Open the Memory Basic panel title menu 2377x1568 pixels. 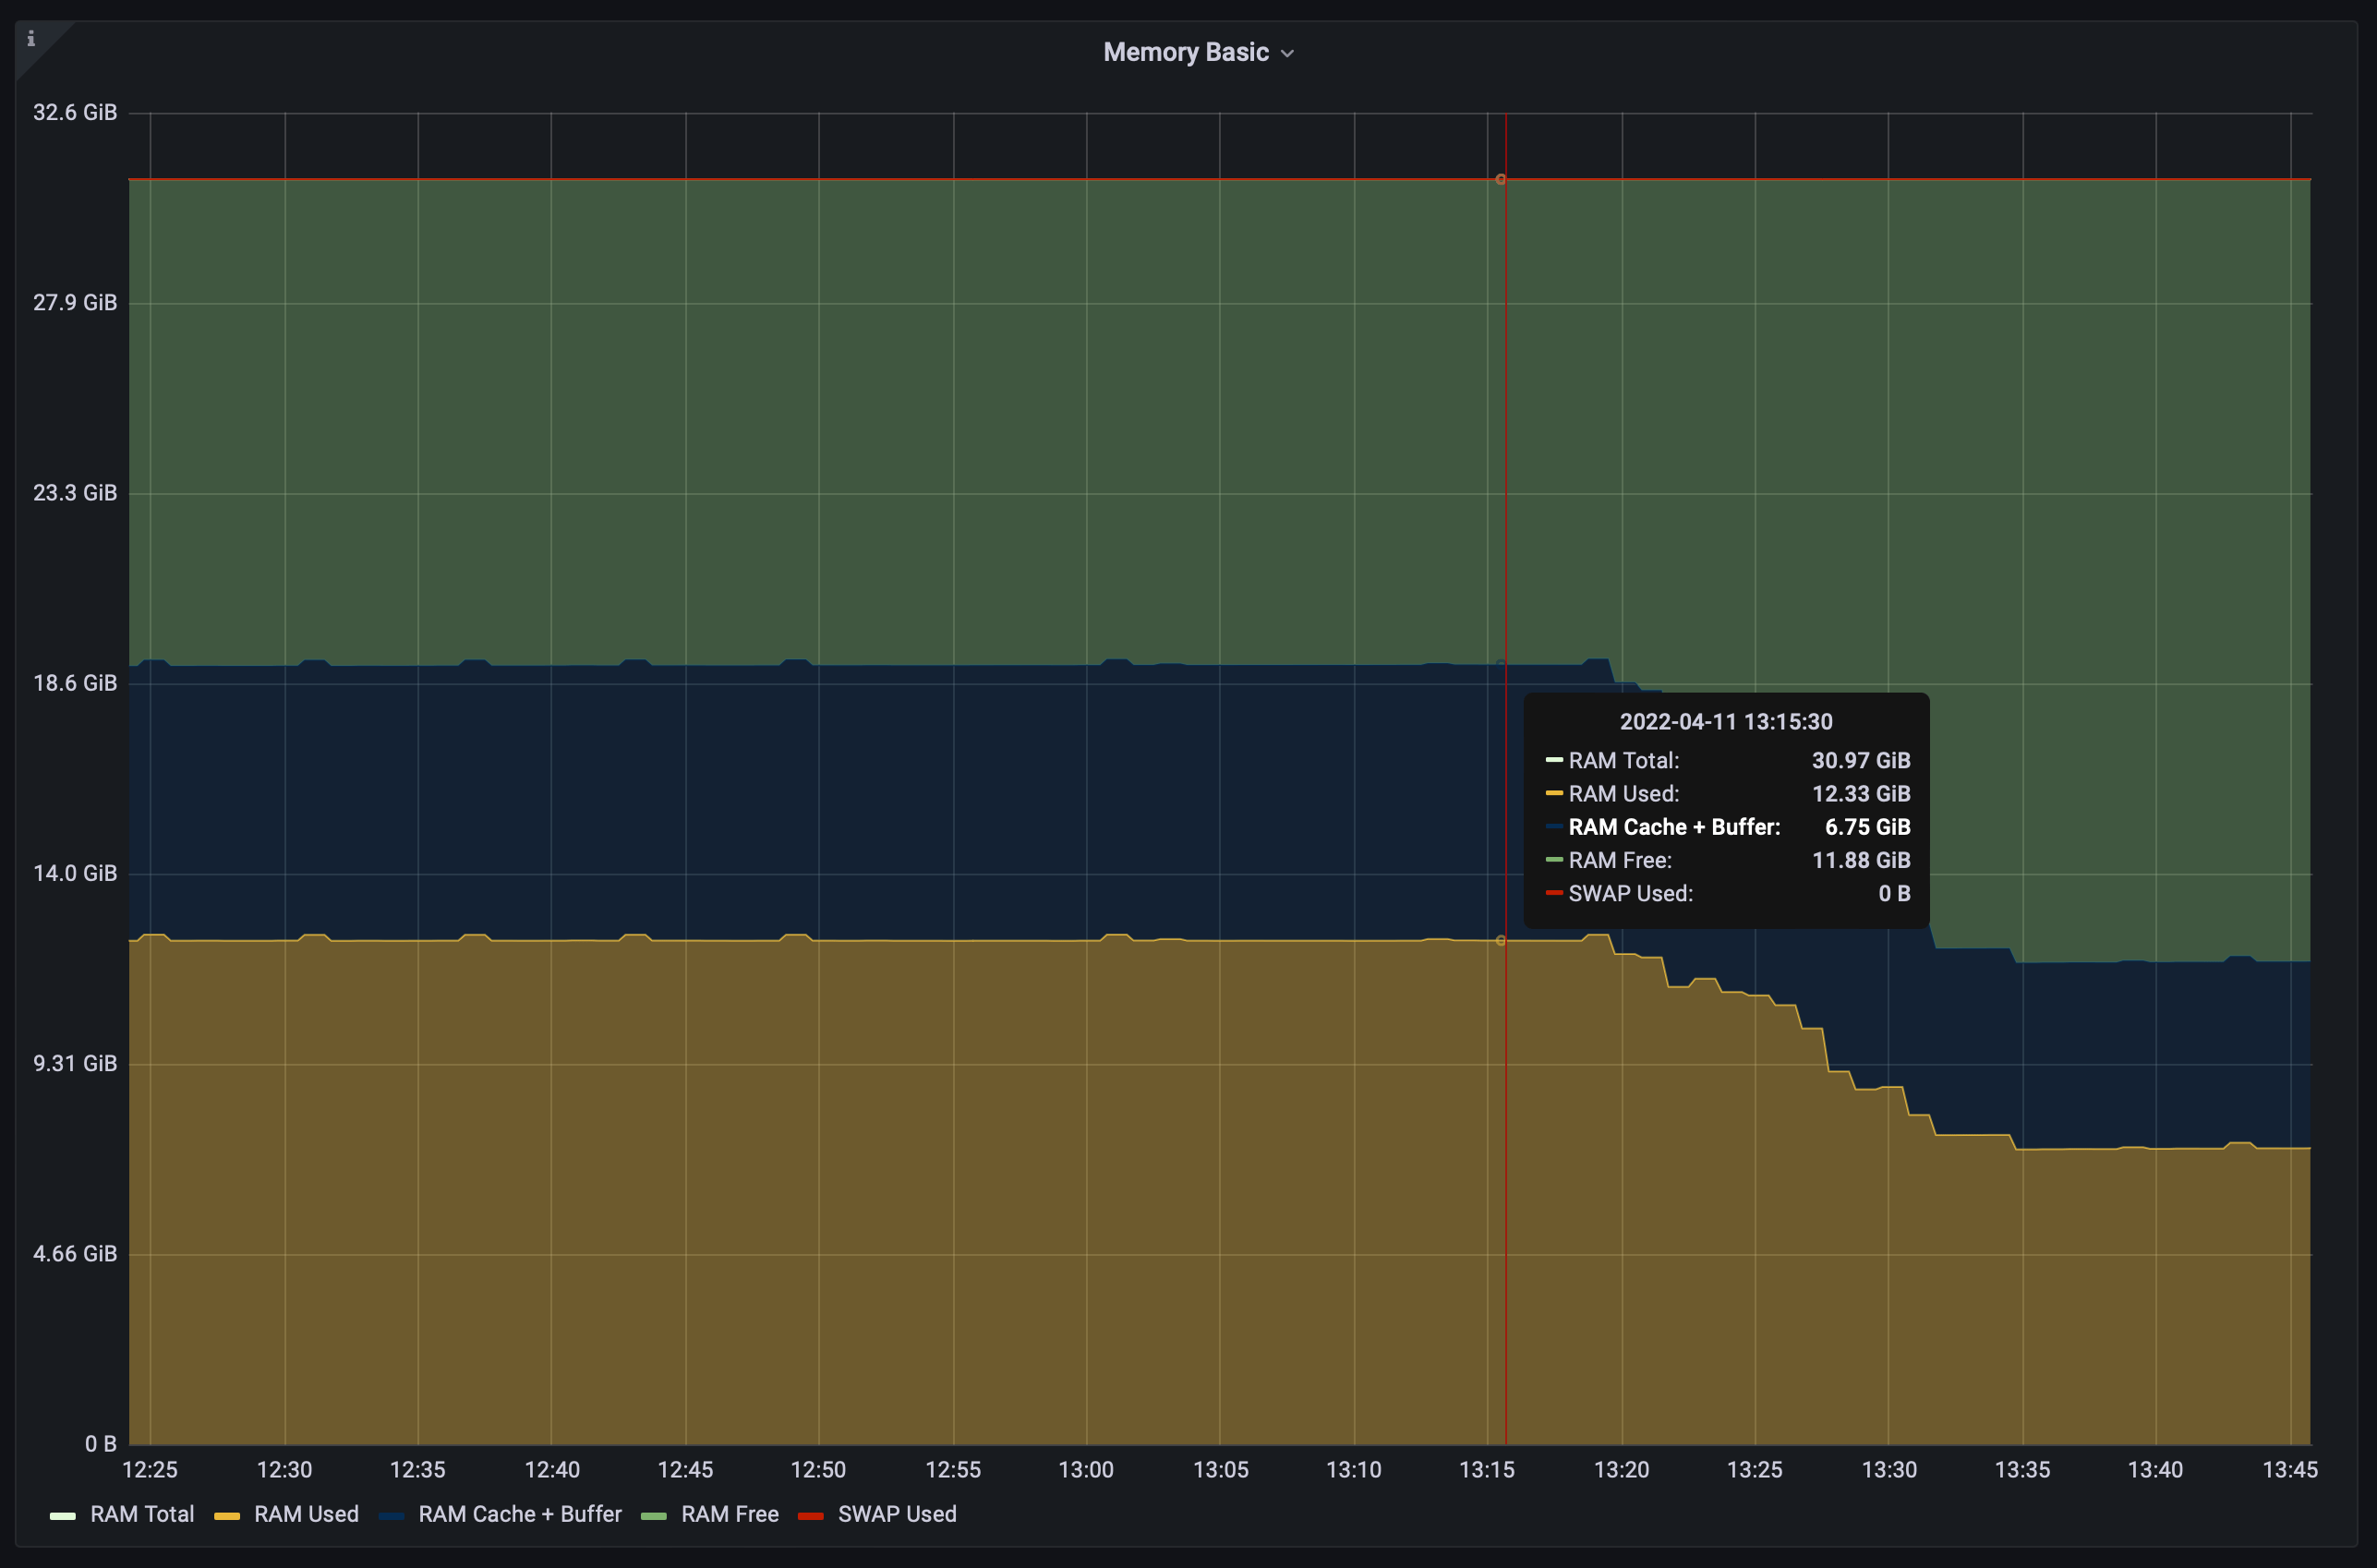(1185, 52)
